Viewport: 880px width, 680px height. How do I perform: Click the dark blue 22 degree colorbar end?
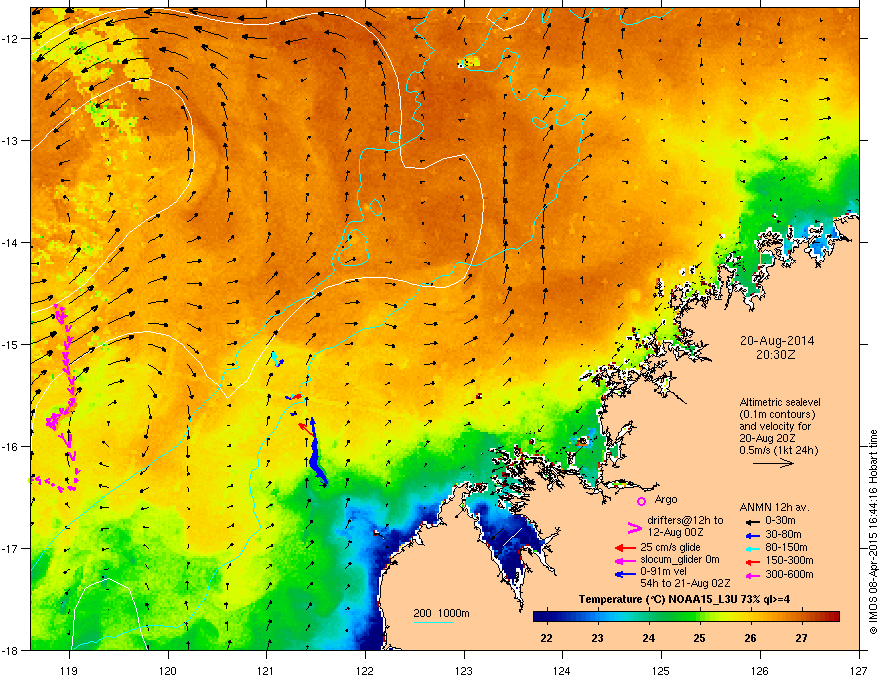tap(538, 617)
